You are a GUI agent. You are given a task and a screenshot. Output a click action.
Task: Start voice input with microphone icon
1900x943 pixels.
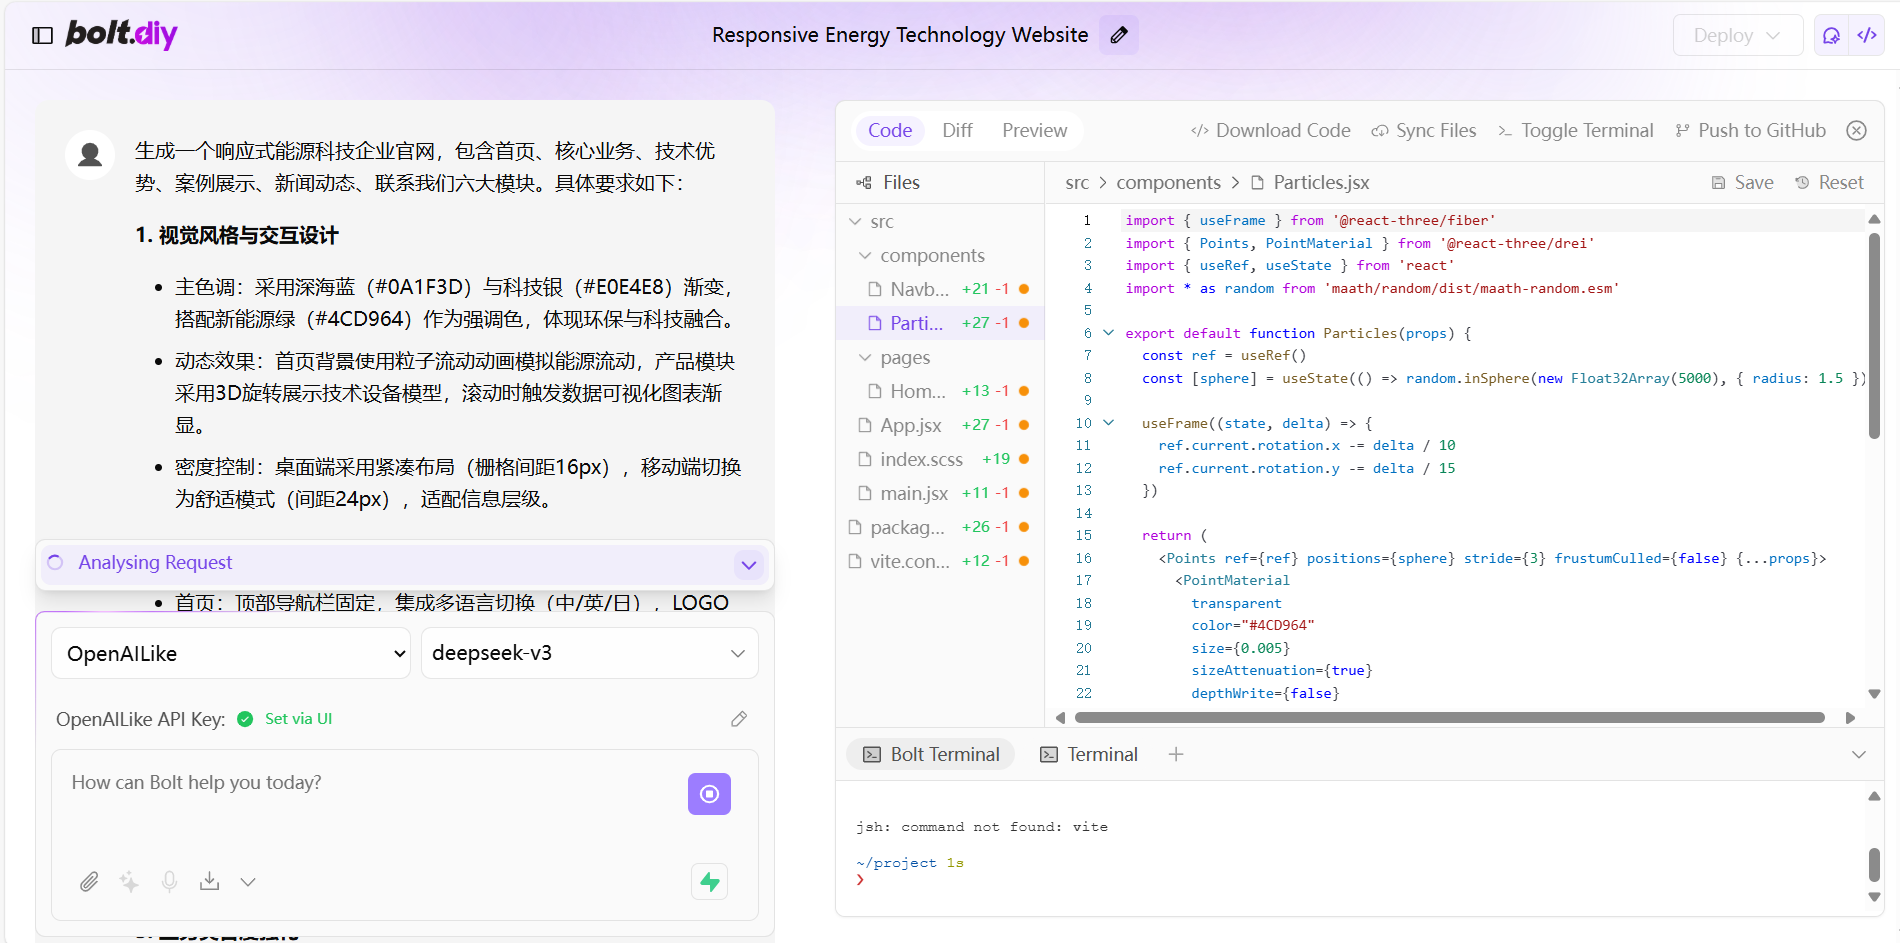pos(169,881)
